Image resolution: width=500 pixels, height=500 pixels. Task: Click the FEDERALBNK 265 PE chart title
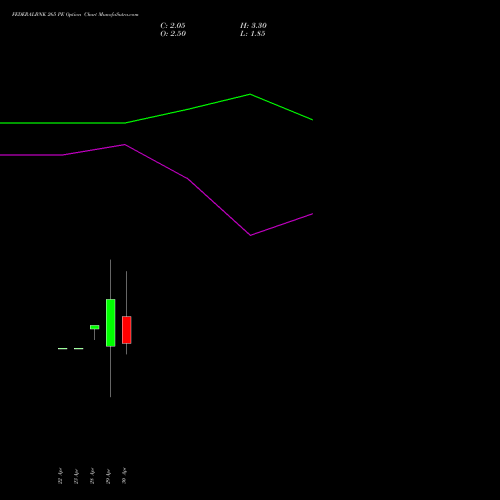[75, 14]
